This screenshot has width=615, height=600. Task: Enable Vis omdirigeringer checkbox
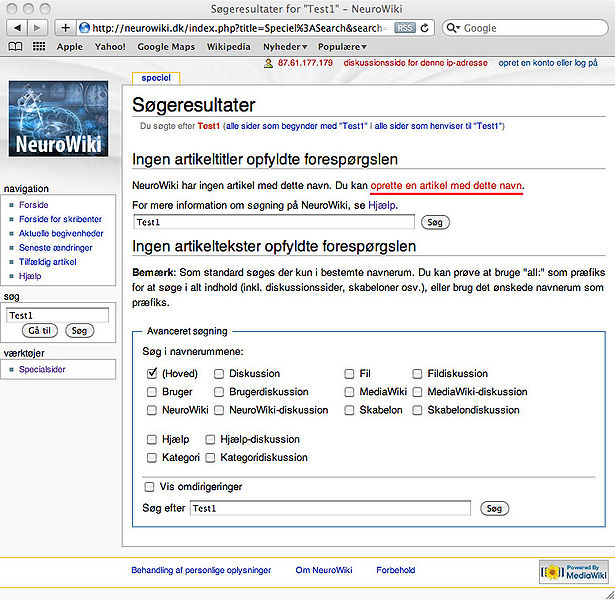(x=149, y=487)
